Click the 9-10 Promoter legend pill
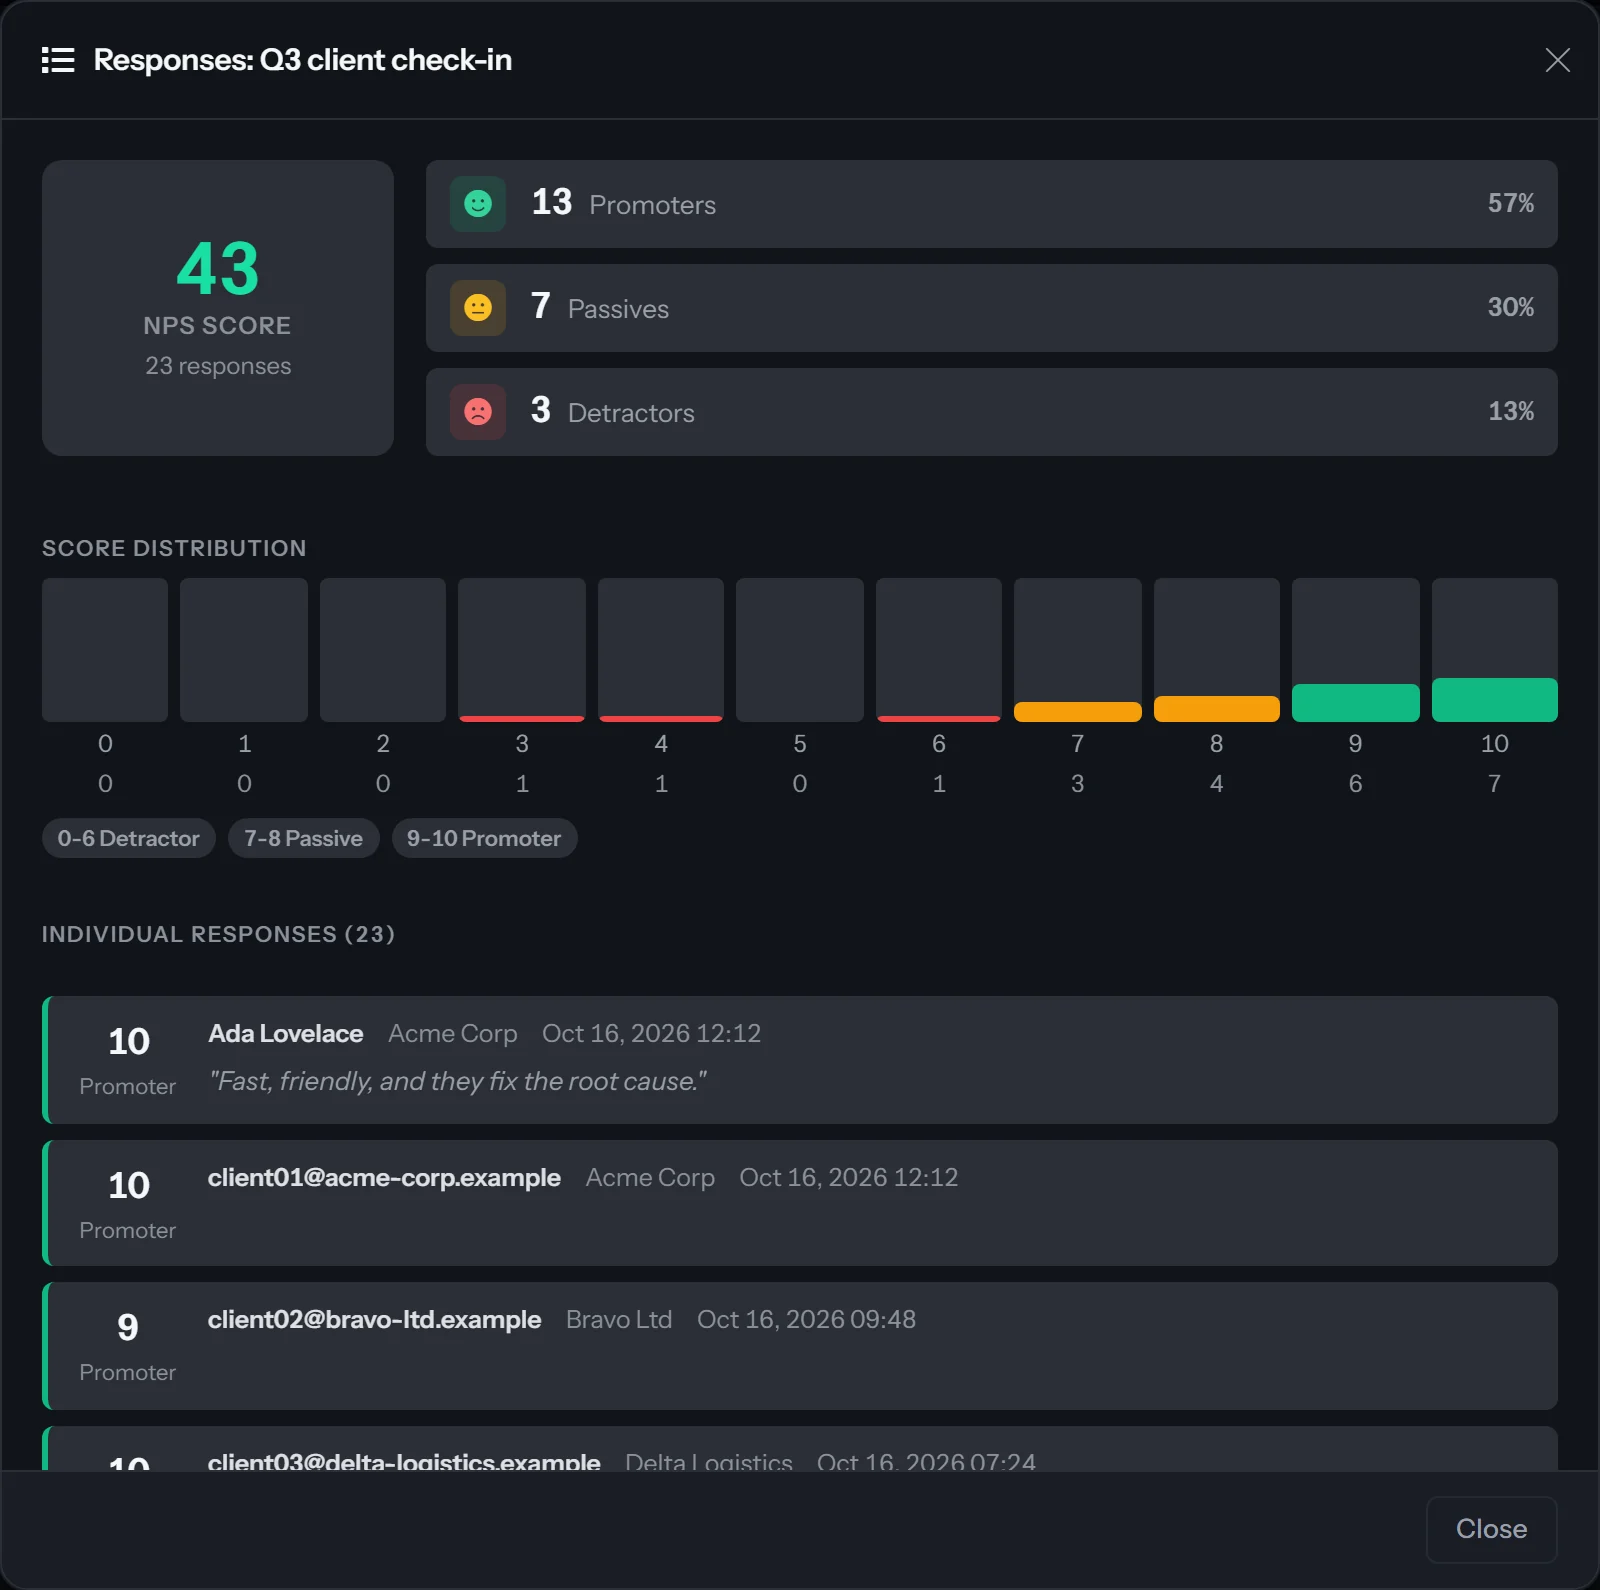This screenshot has width=1600, height=1590. pos(484,838)
